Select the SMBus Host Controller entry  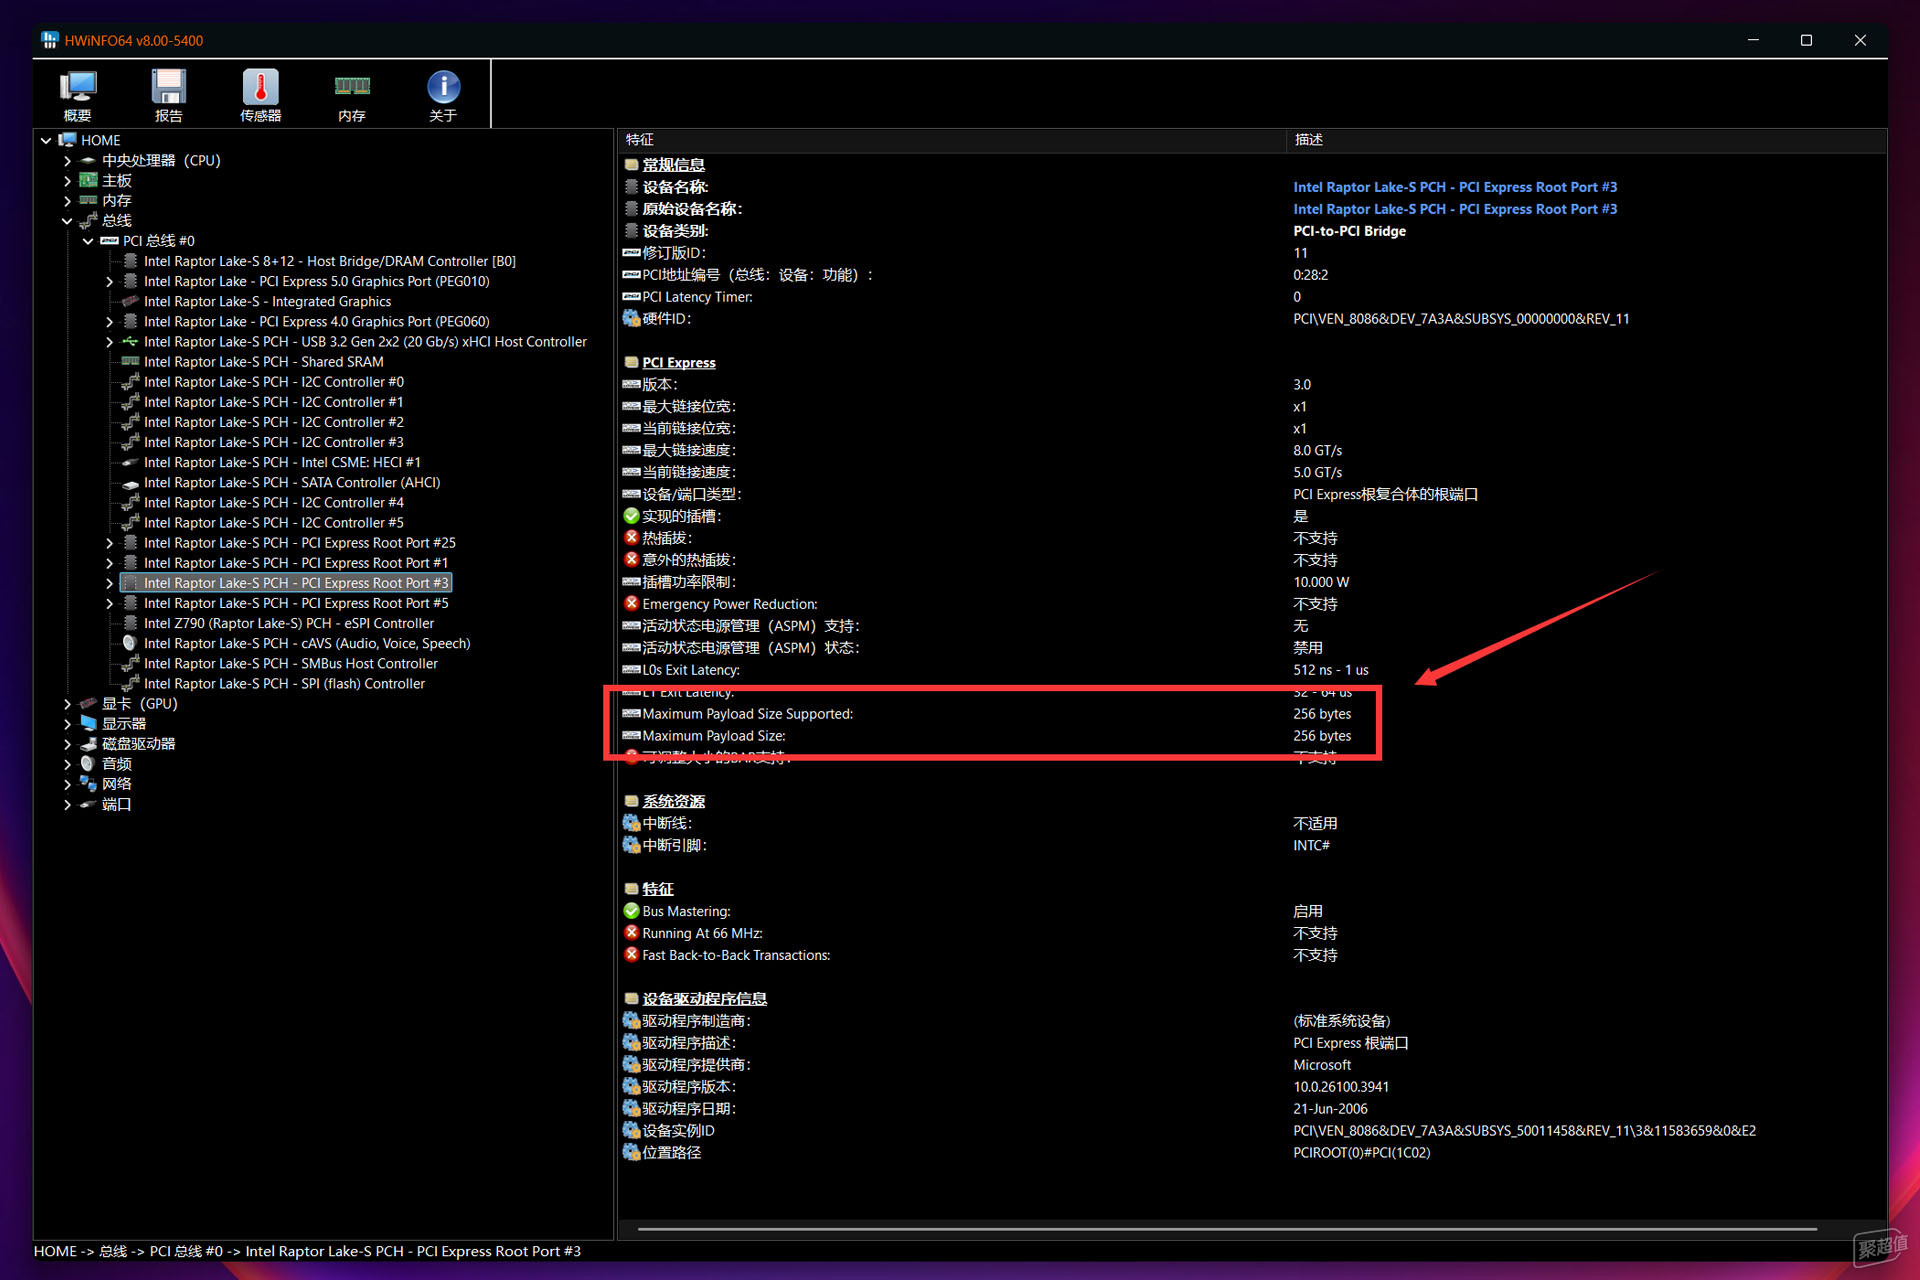(290, 663)
